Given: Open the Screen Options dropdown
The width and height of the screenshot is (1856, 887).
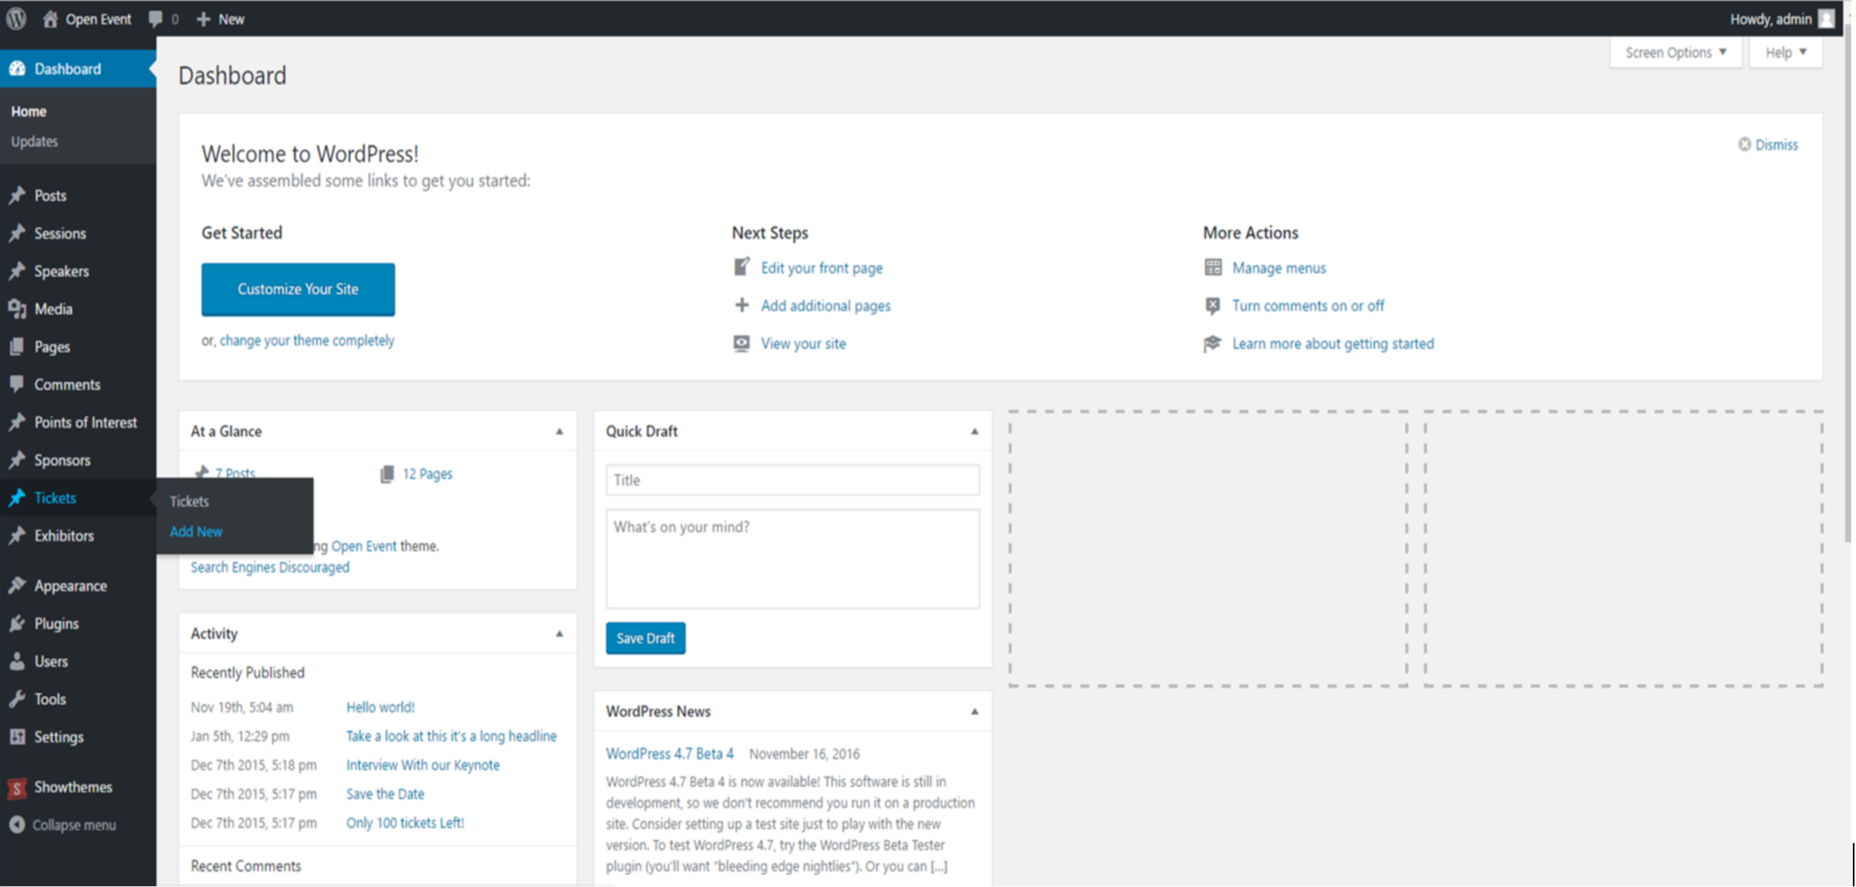Looking at the screenshot, I should [x=1676, y=52].
